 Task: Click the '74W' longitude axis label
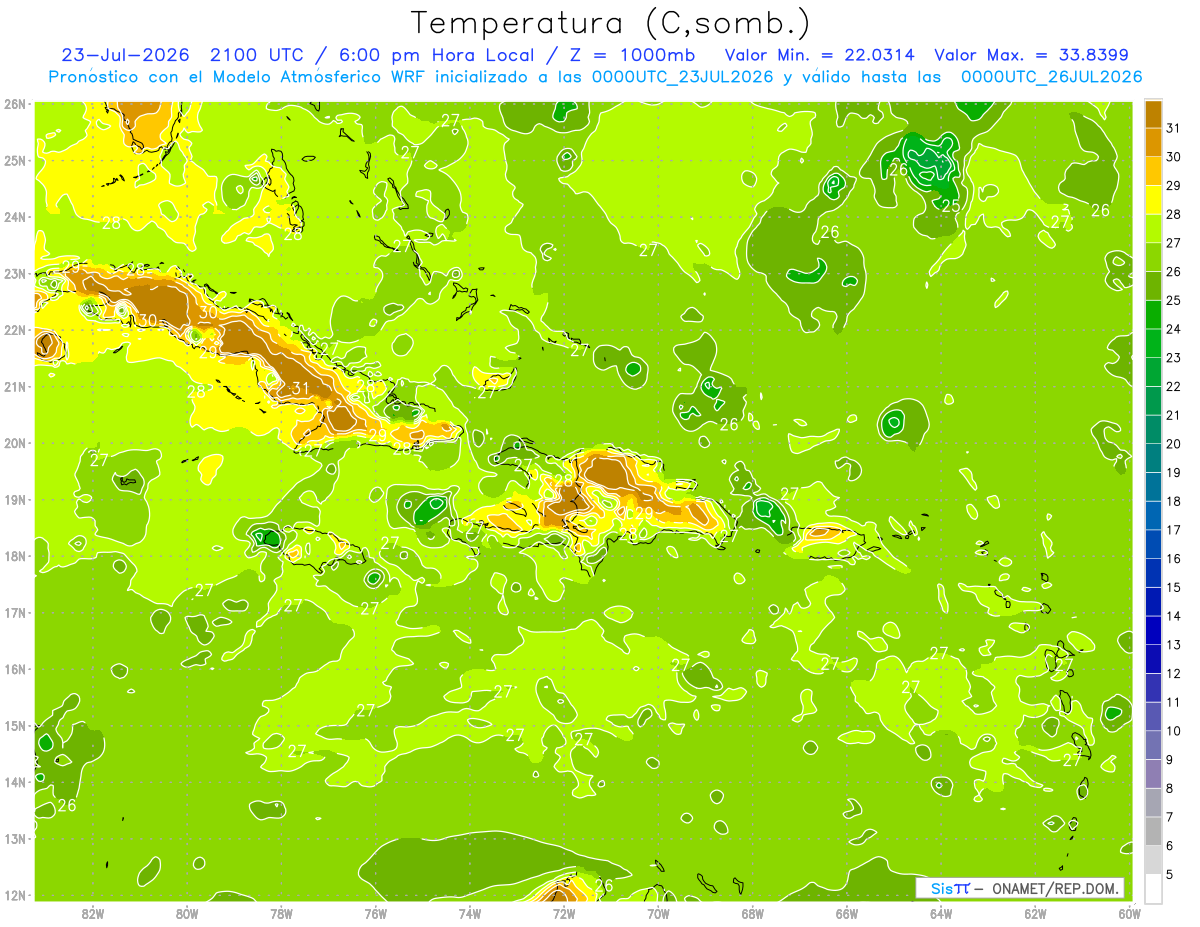(x=470, y=912)
